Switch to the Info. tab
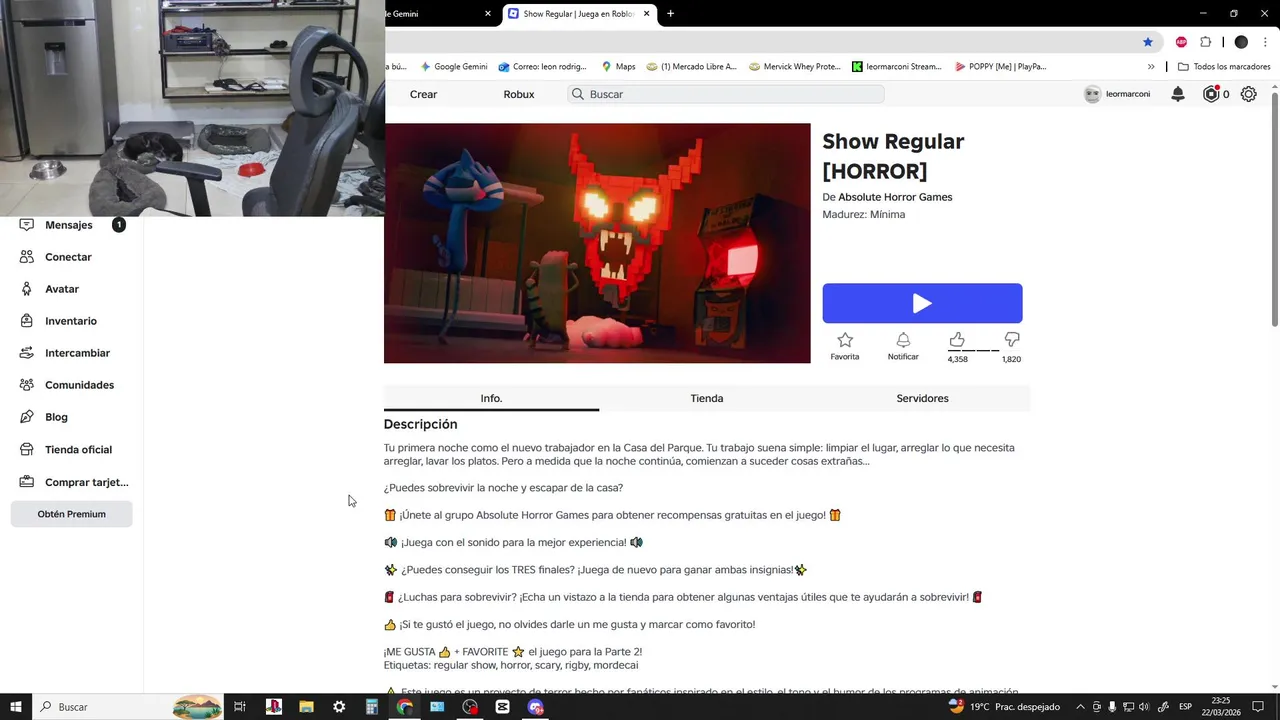 pyautogui.click(x=491, y=398)
